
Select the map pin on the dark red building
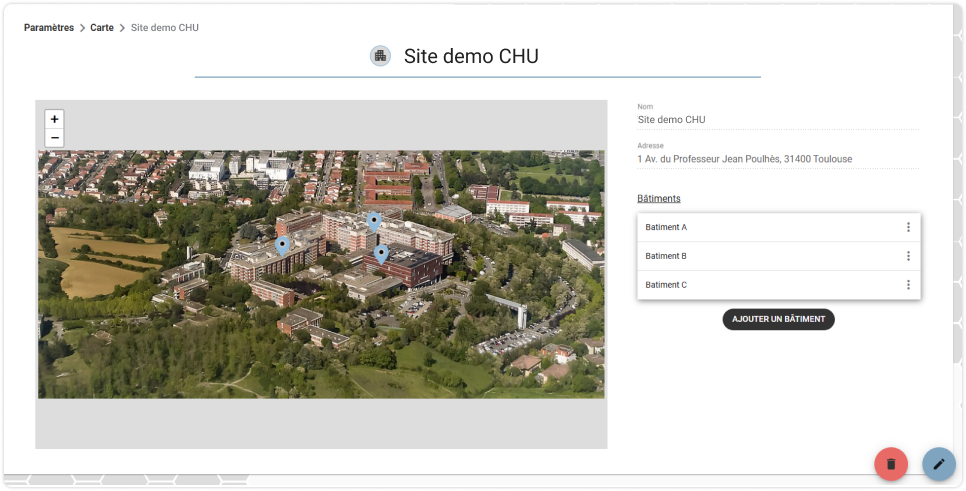[x=381, y=254]
